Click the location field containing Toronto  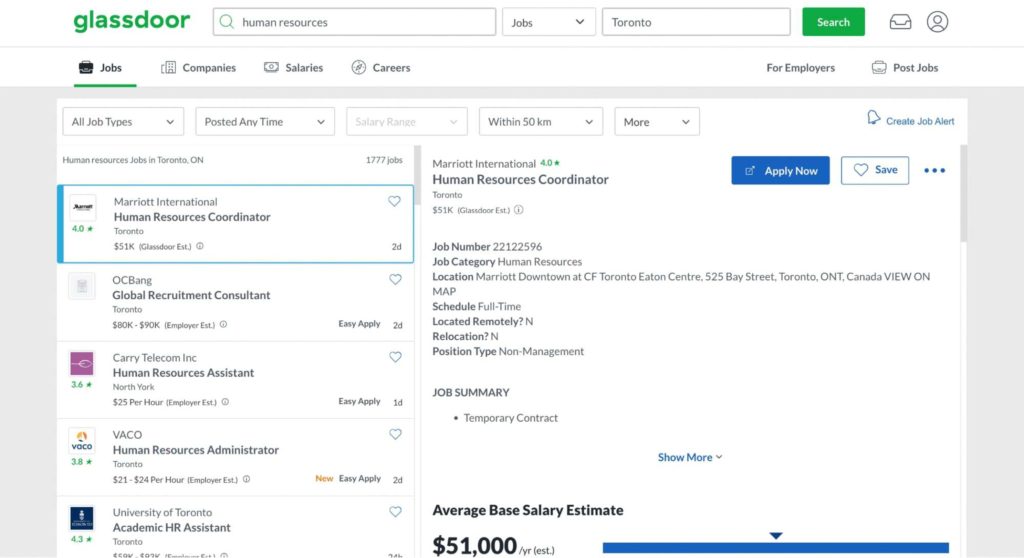click(696, 22)
